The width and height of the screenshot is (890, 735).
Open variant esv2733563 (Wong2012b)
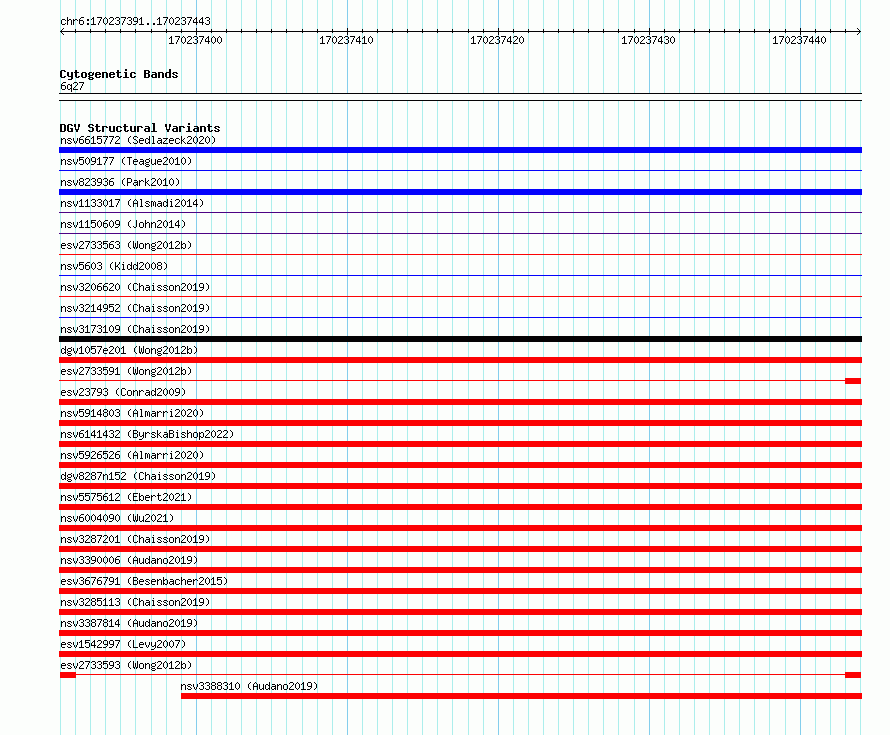tap(126, 245)
